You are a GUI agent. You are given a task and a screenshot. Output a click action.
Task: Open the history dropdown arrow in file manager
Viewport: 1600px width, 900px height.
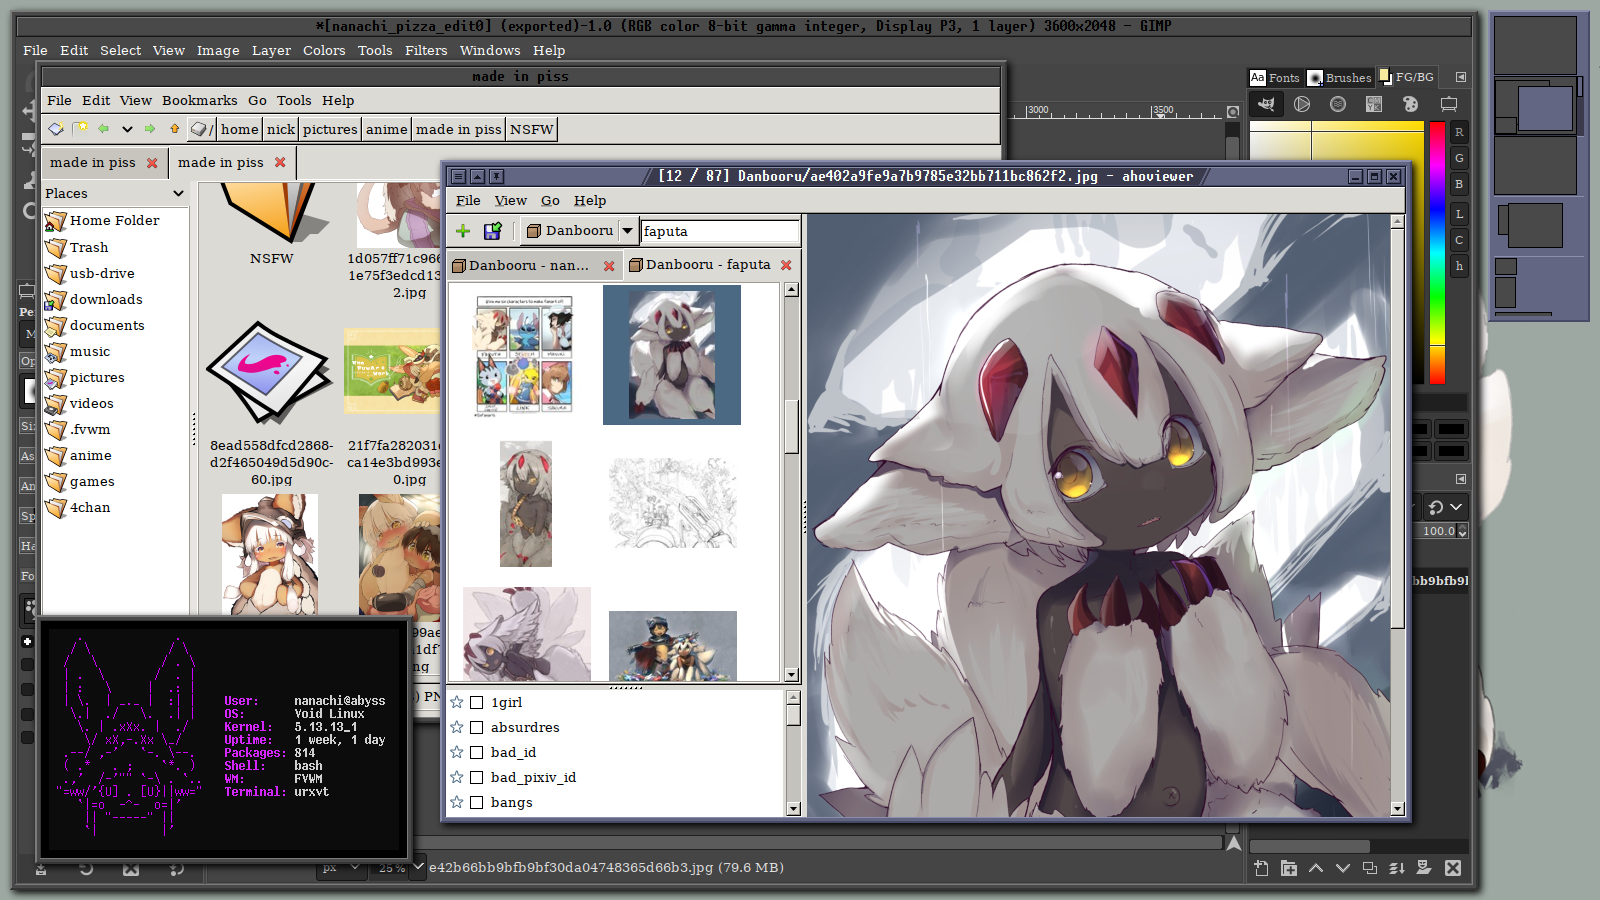[x=127, y=129]
